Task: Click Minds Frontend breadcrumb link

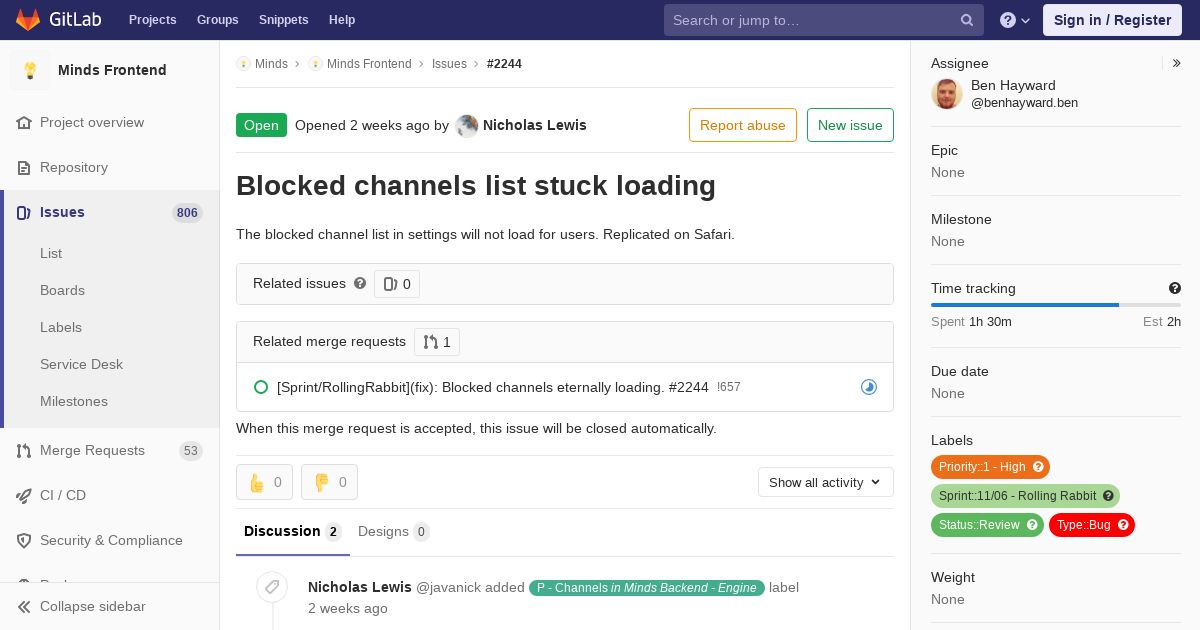Action: point(369,64)
